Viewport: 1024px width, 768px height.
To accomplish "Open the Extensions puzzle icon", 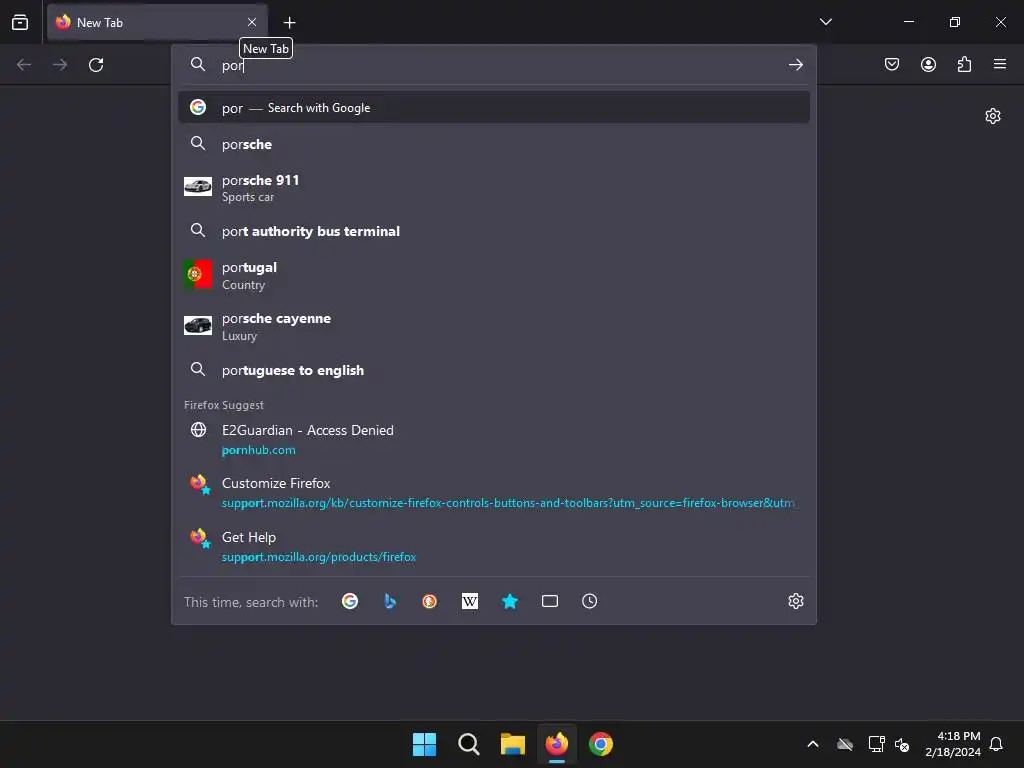I will pos(964,65).
